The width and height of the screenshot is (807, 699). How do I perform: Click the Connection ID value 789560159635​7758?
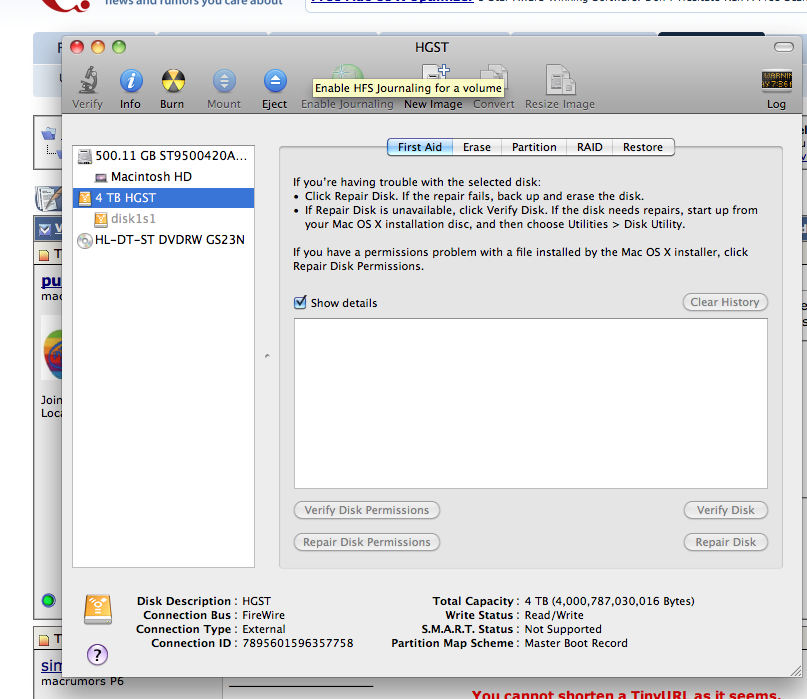297,643
